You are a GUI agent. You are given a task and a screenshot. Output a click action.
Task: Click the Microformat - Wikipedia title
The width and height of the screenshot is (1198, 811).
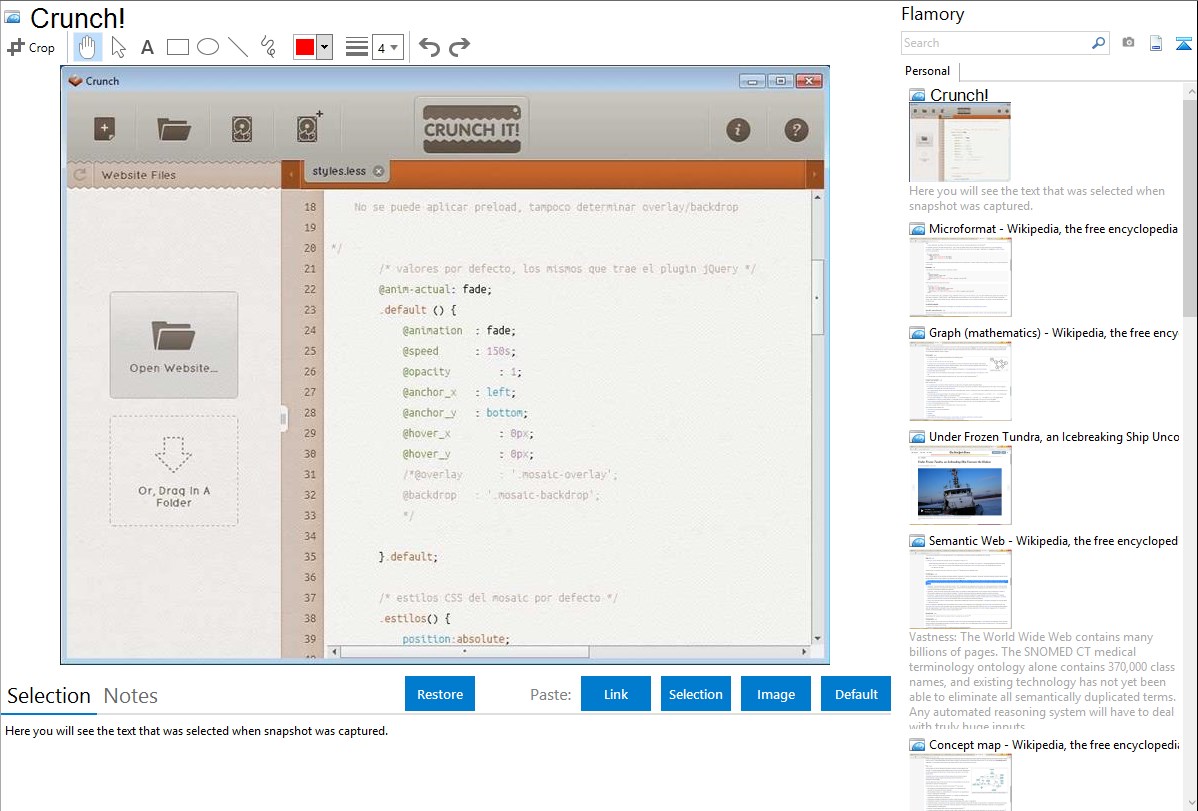tap(1053, 229)
